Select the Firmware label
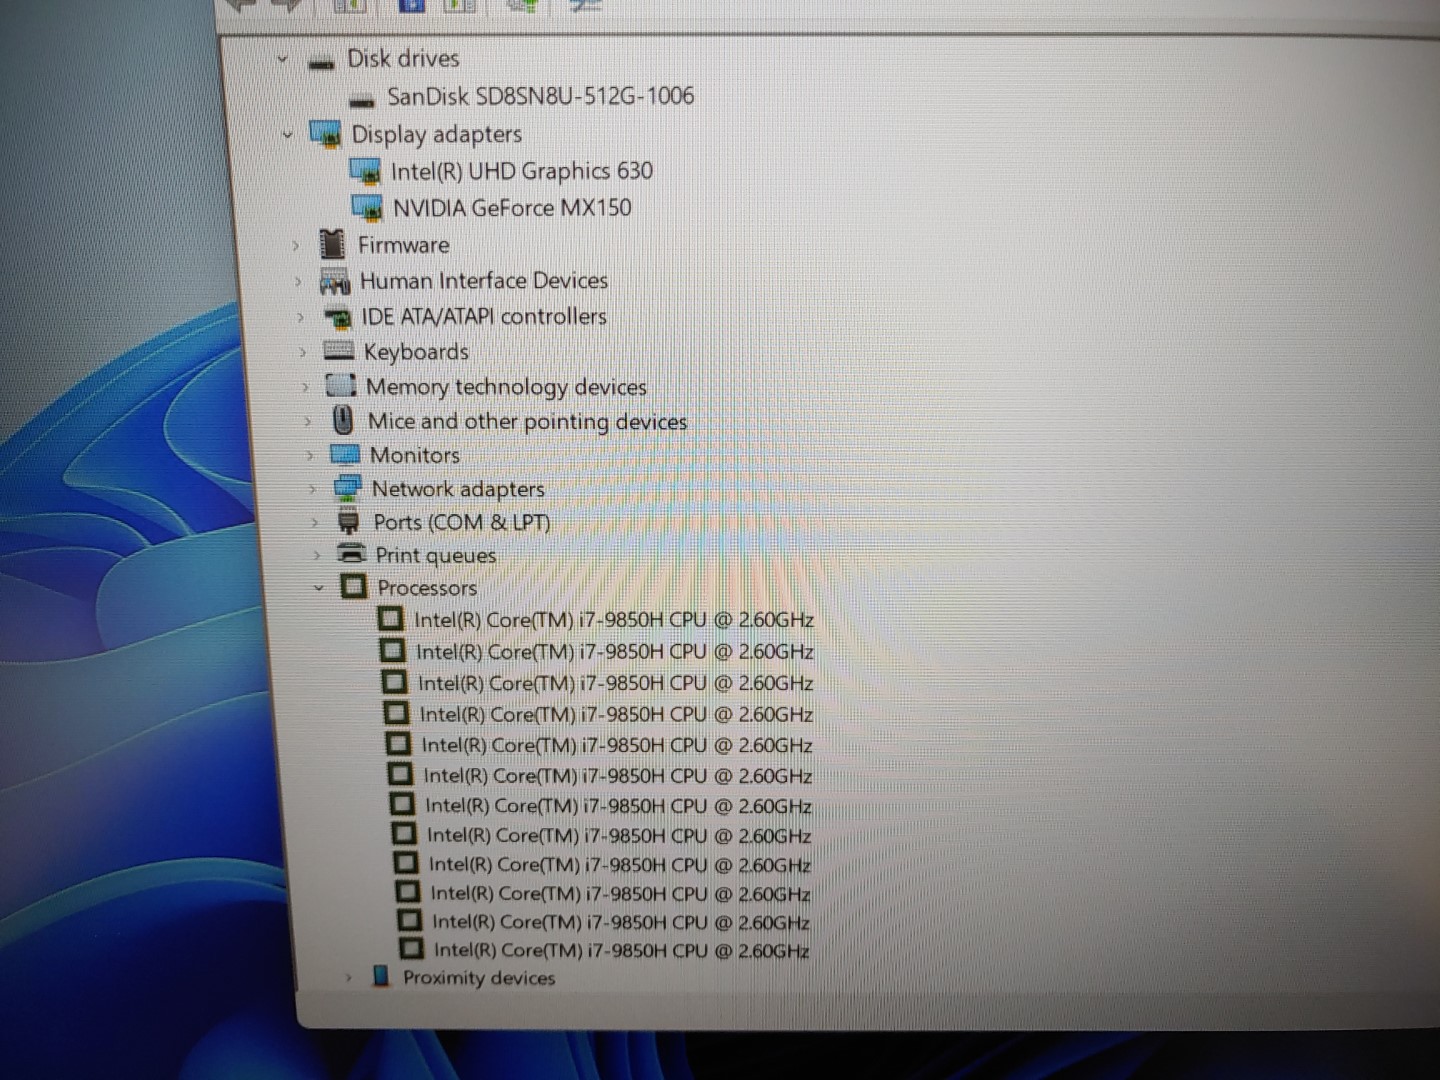This screenshot has width=1440, height=1080. (404, 245)
